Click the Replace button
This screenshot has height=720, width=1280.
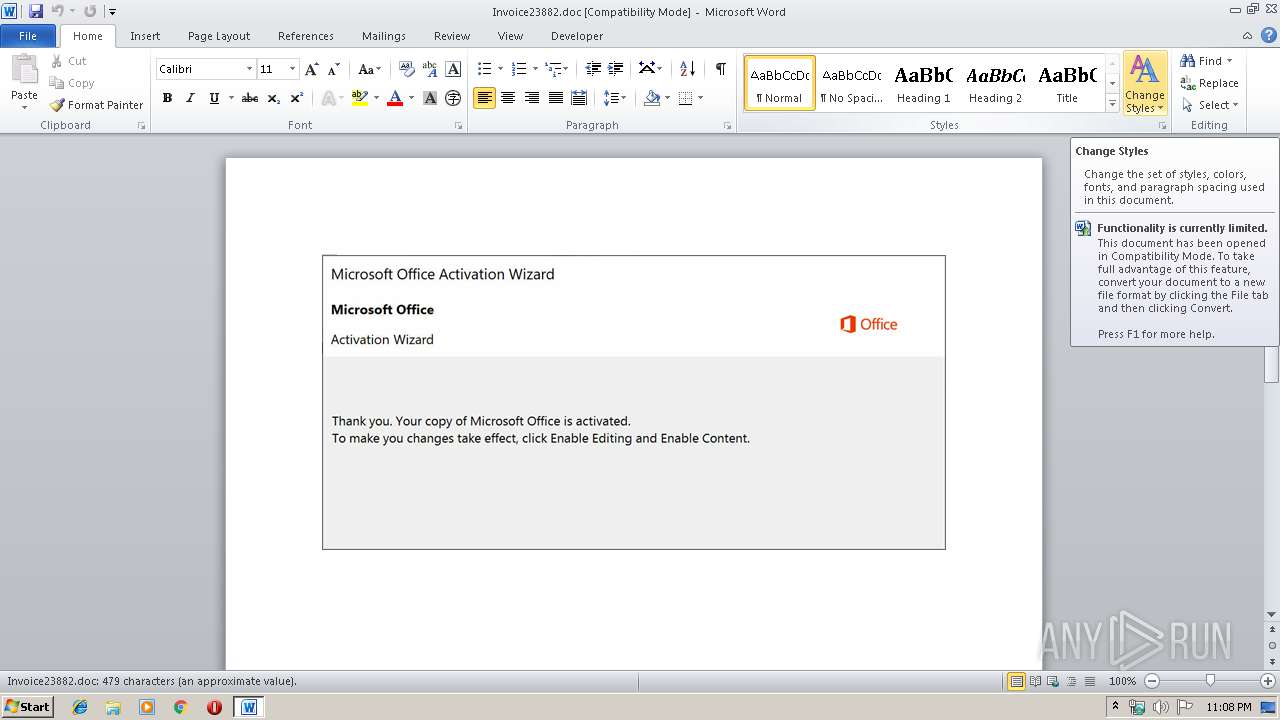pyautogui.click(x=1209, y=83)
